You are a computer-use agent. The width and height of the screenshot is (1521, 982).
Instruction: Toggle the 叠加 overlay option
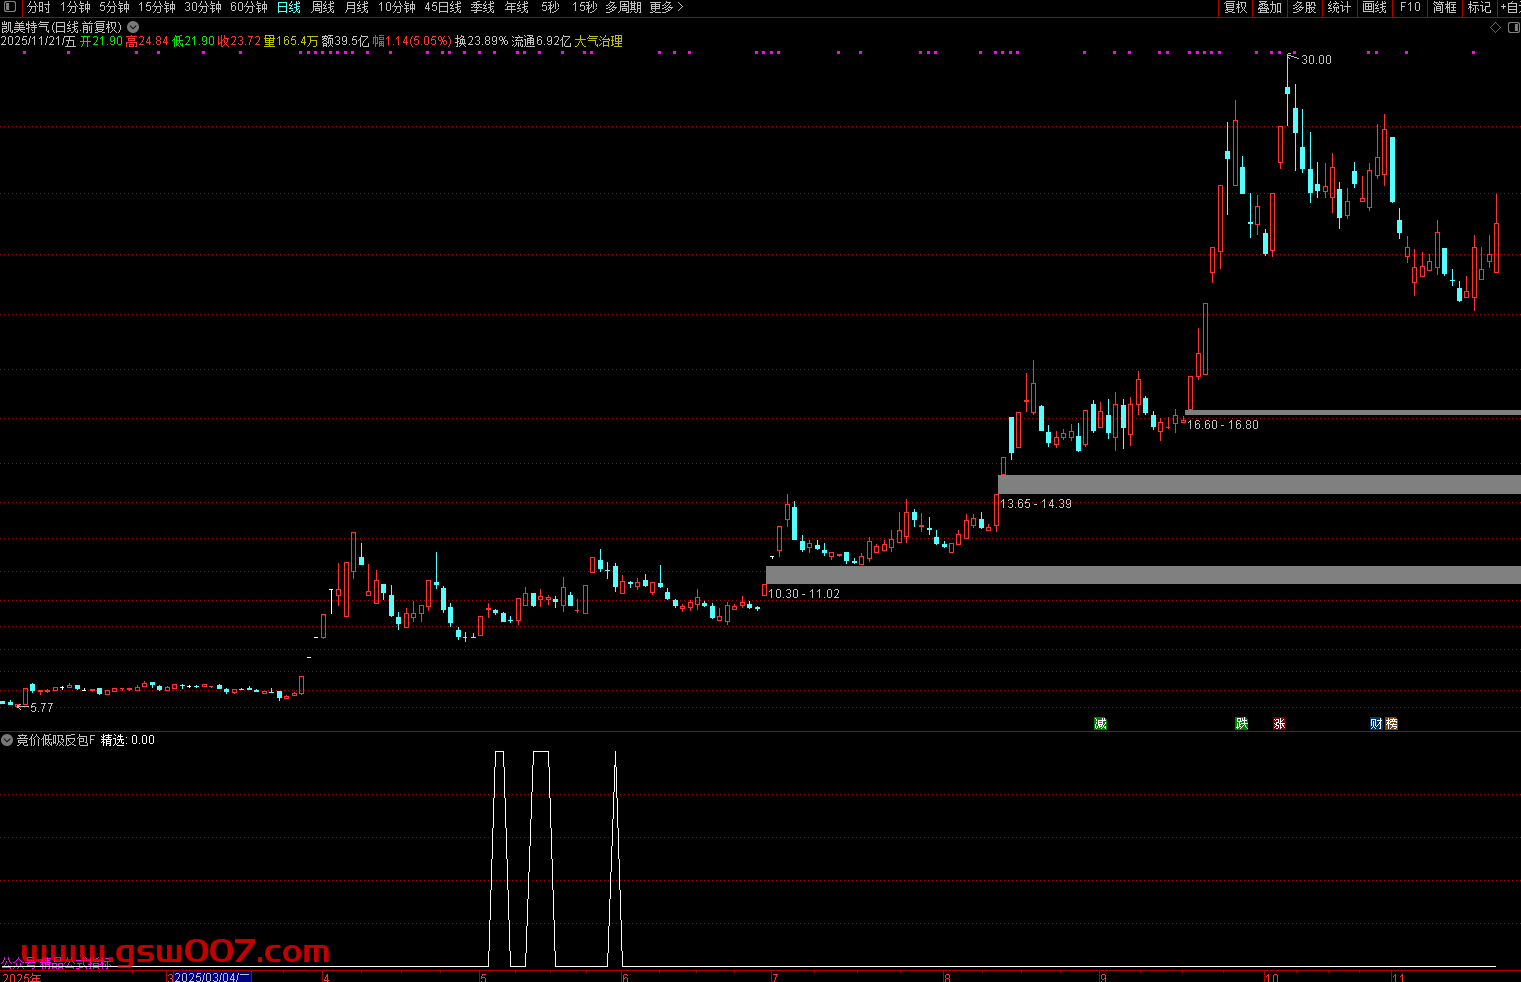[x=1270, y=7]
